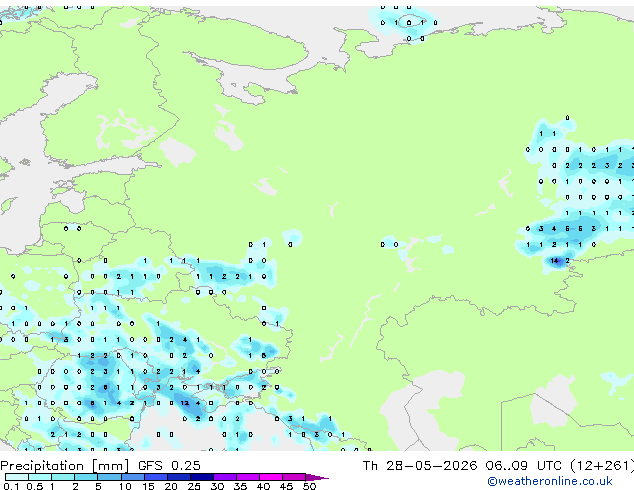Select the 0.1–0.5 mm legend color box

pyautogui.click(x=17, y=477)
